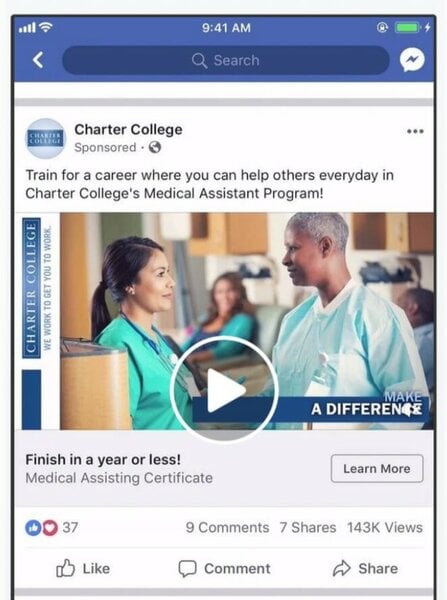This screenshot has height=600, width=447.
Task: Tap the Comment button
Action: (225, 568)
